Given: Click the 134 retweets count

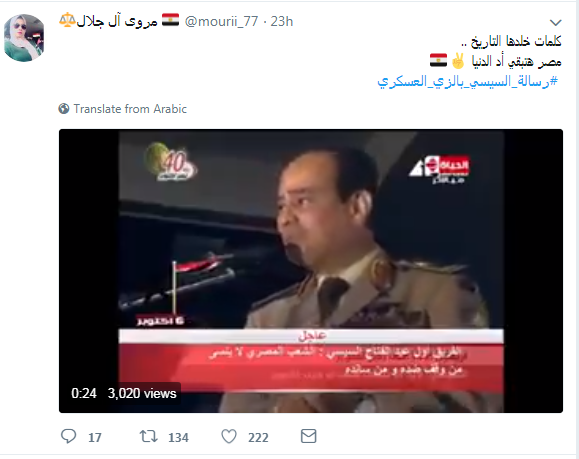Looking at the screenshot, I should tap(178, 438).
